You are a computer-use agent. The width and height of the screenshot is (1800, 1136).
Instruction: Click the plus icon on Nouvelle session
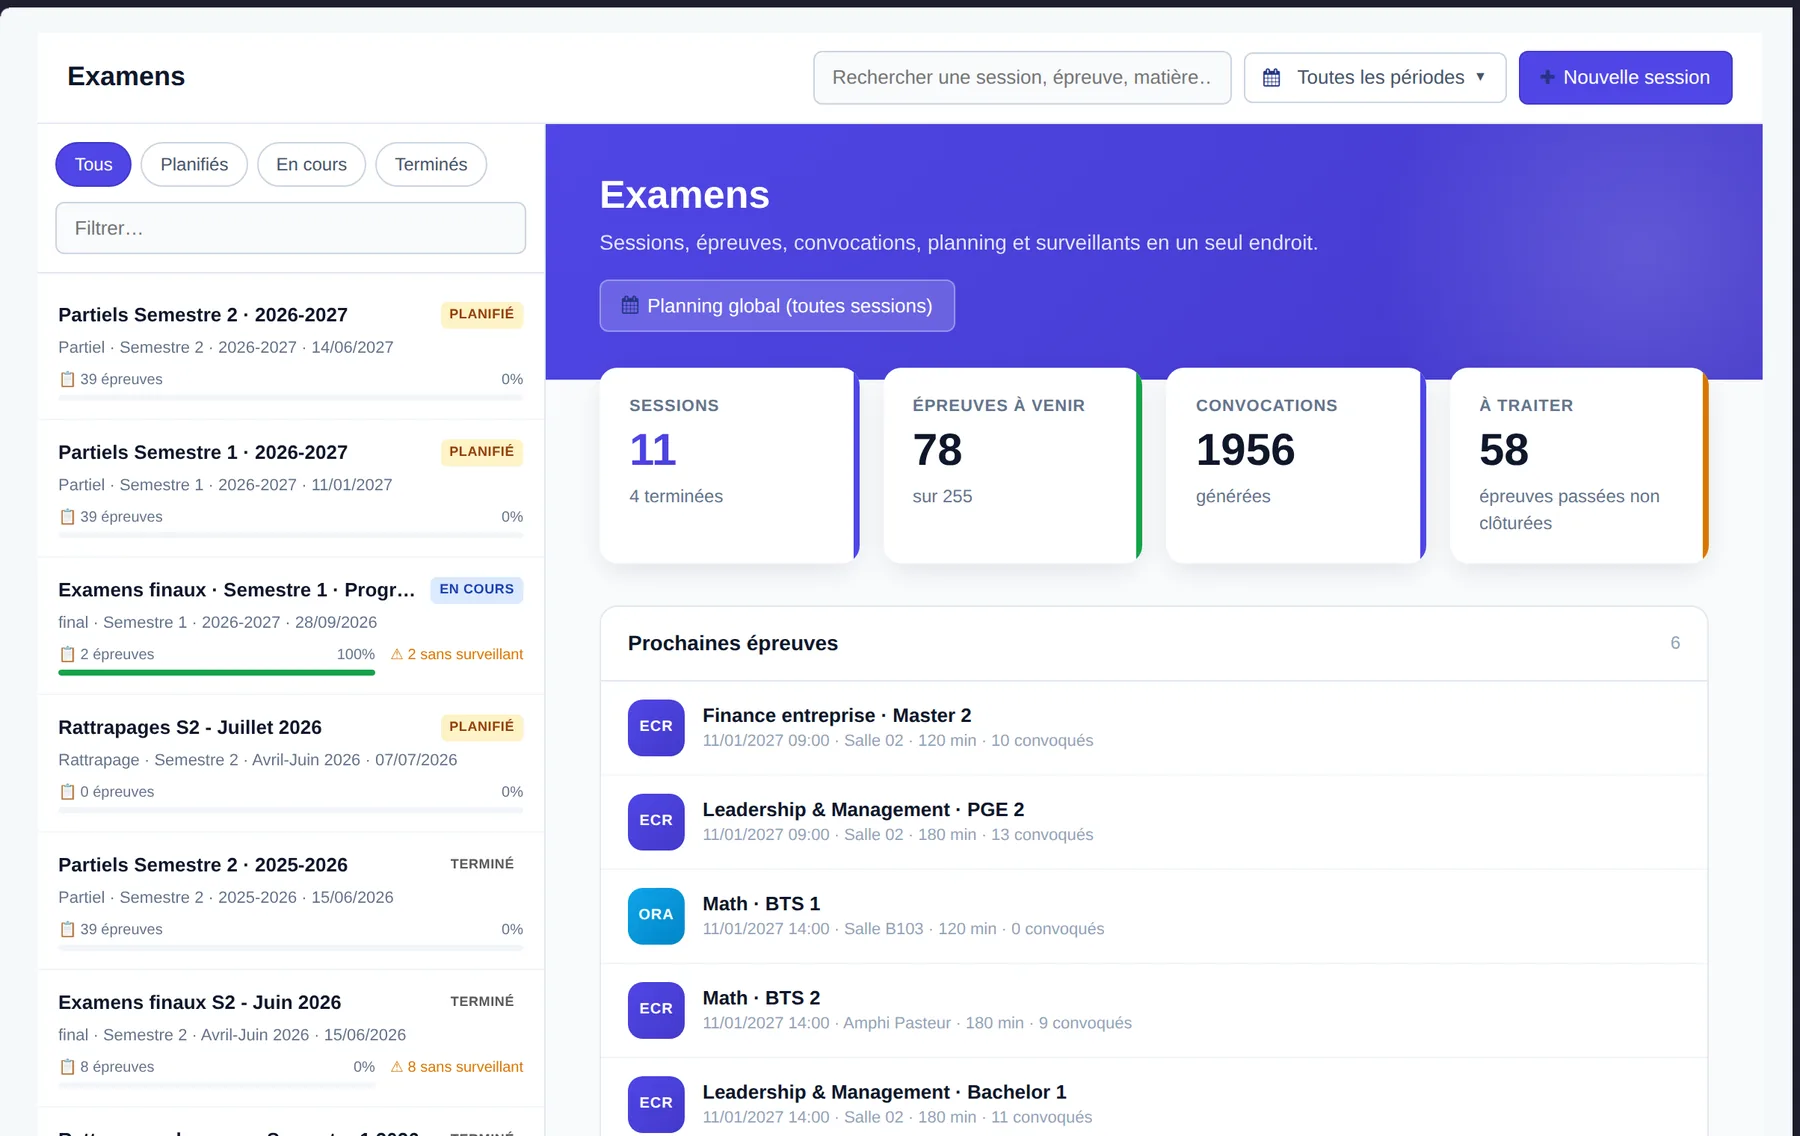1547,77
